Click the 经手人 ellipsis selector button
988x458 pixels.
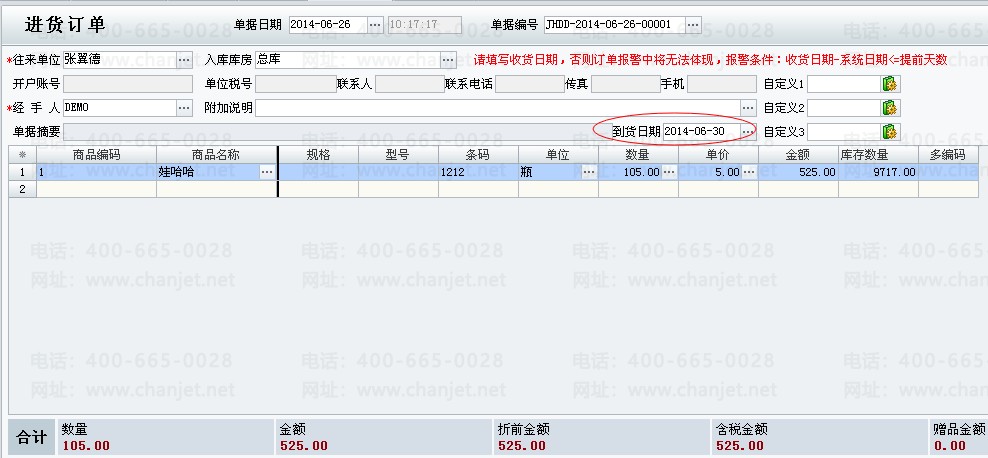(184, 108)
